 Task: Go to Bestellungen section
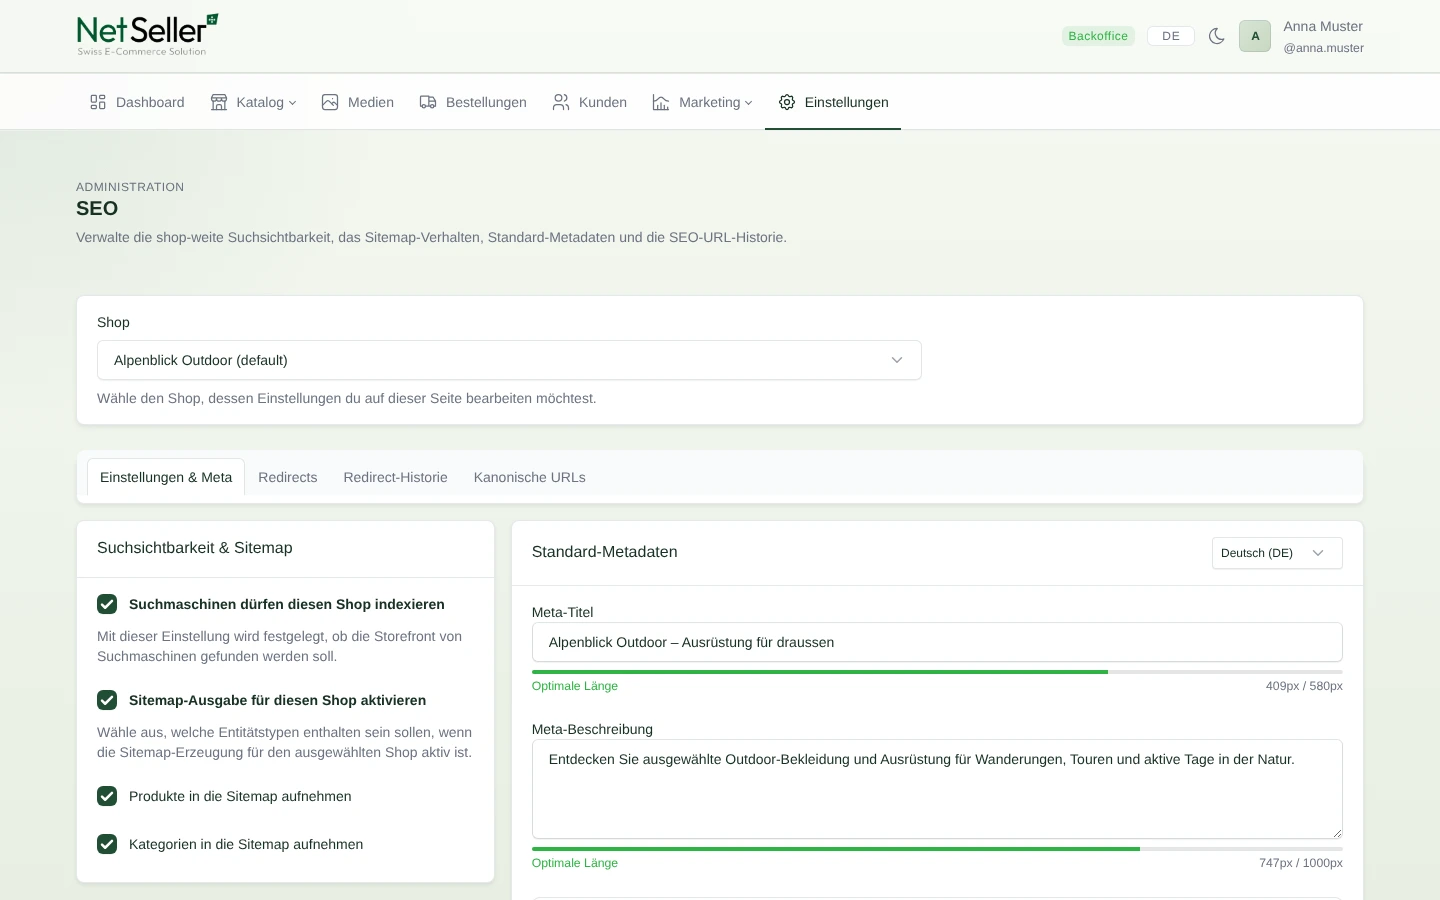473,102
